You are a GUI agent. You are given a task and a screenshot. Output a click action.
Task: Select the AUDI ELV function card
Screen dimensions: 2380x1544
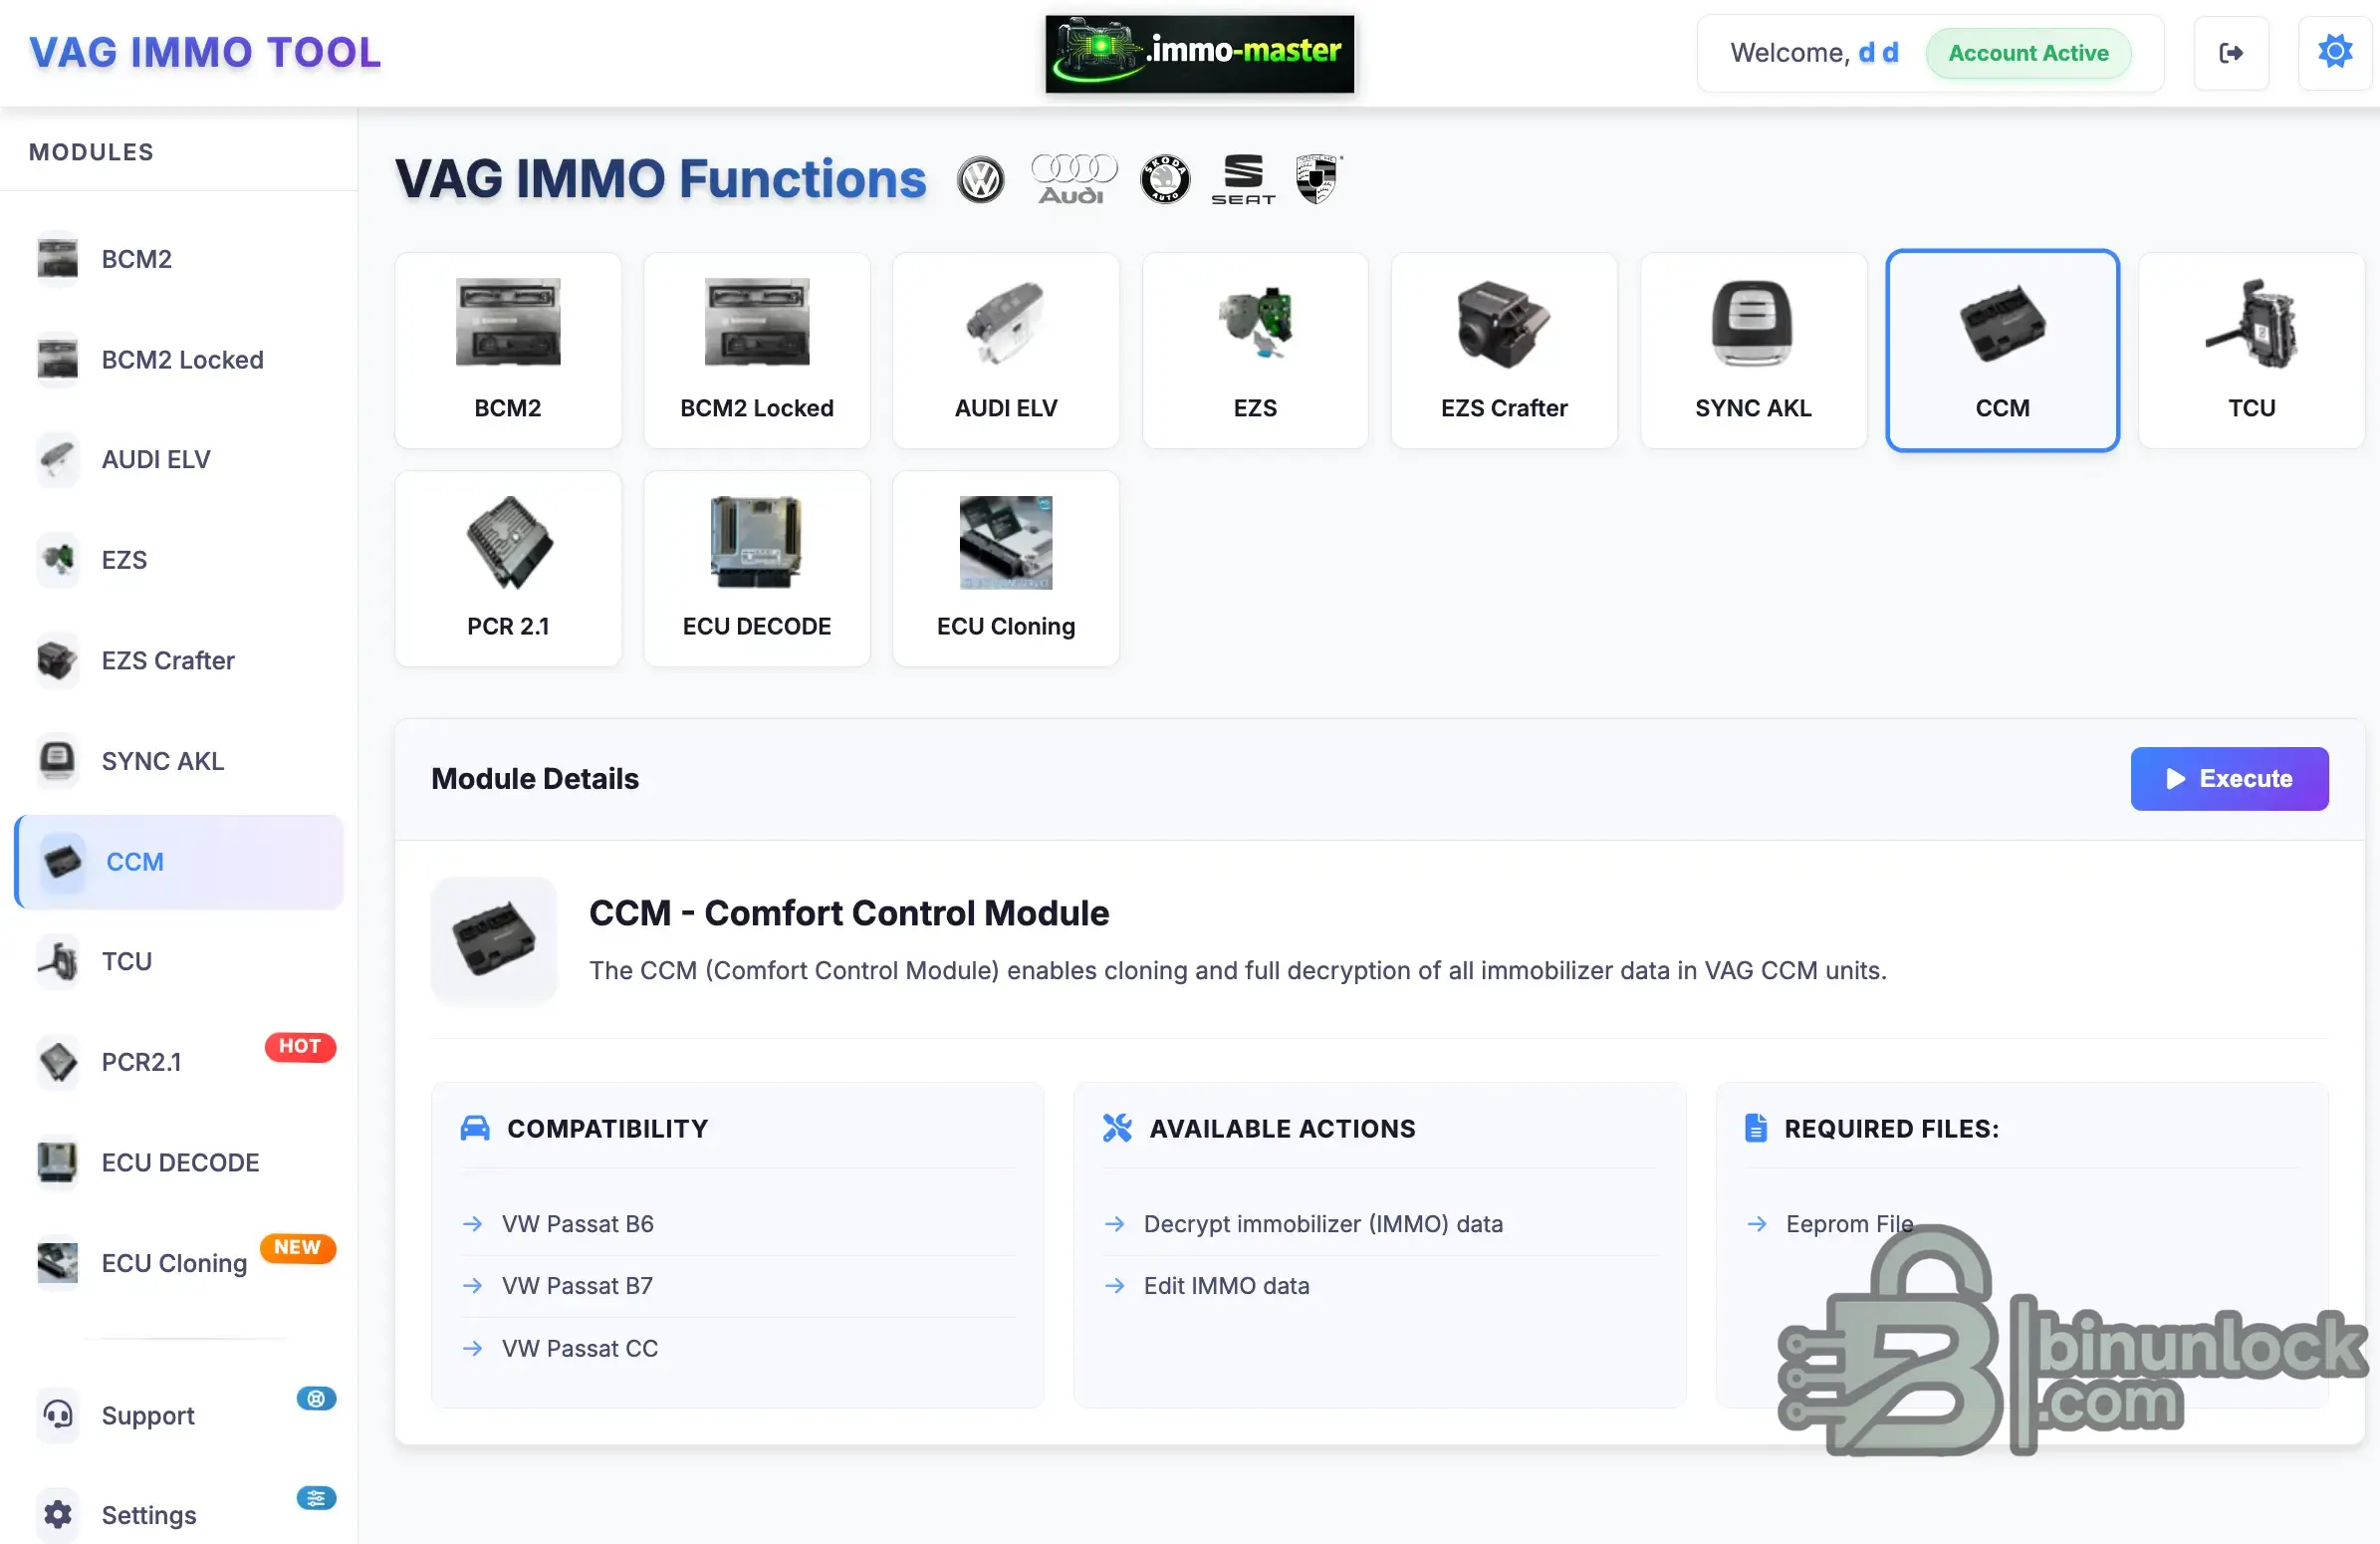1005,350
